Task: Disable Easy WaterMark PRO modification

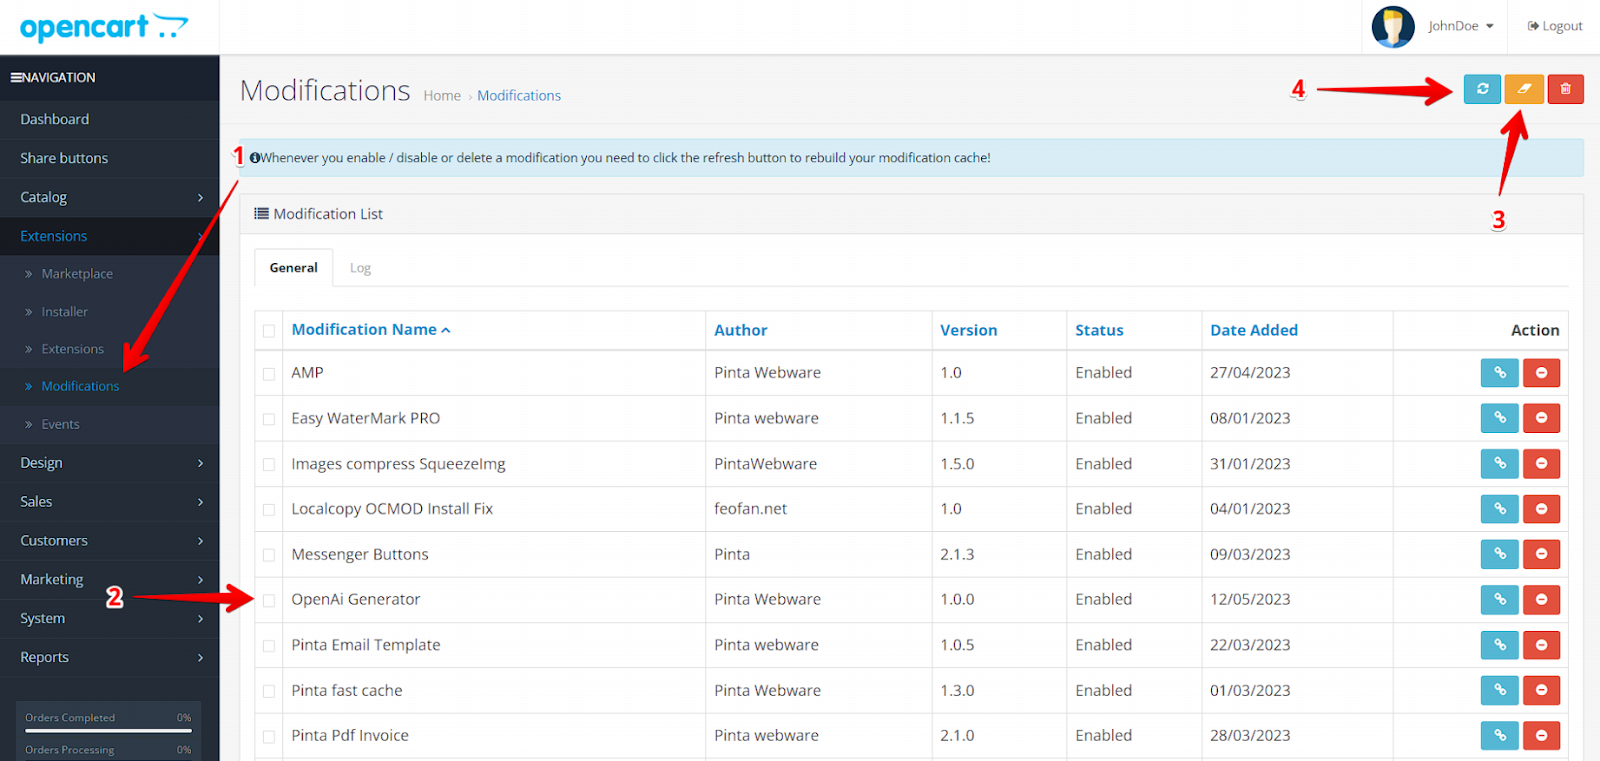Action: tap(1541, 418)
